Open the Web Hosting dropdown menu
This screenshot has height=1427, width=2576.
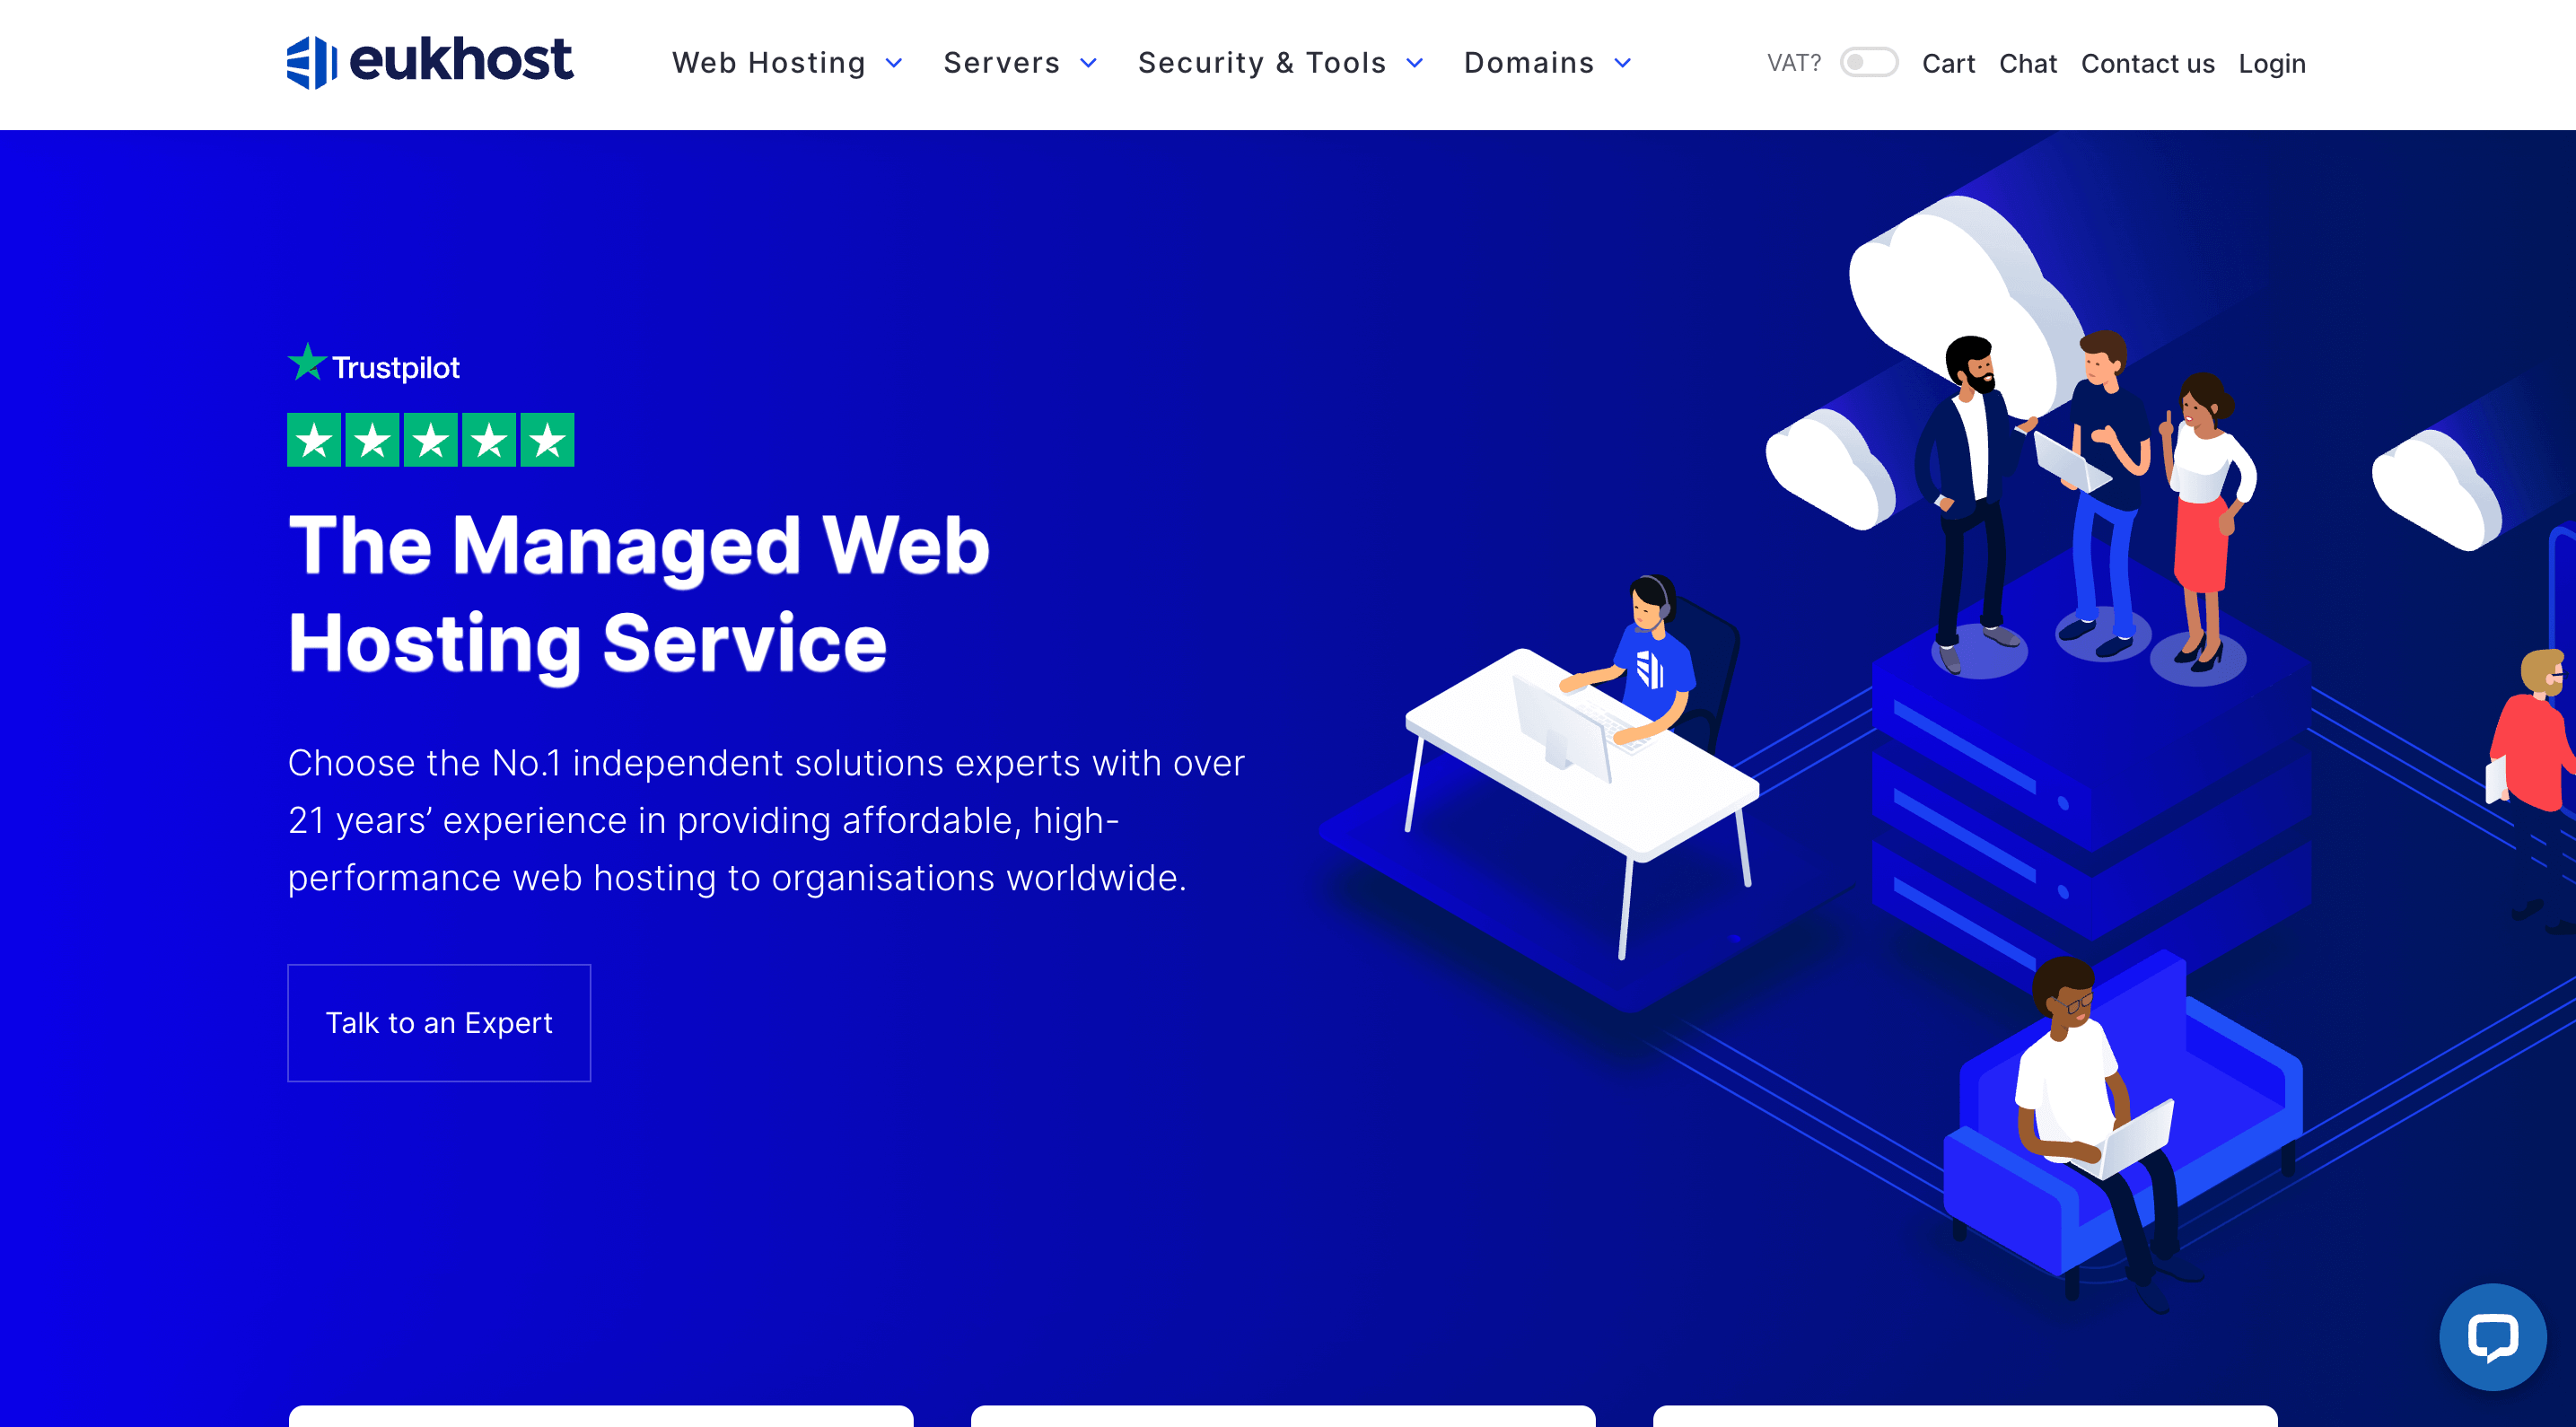785,62
